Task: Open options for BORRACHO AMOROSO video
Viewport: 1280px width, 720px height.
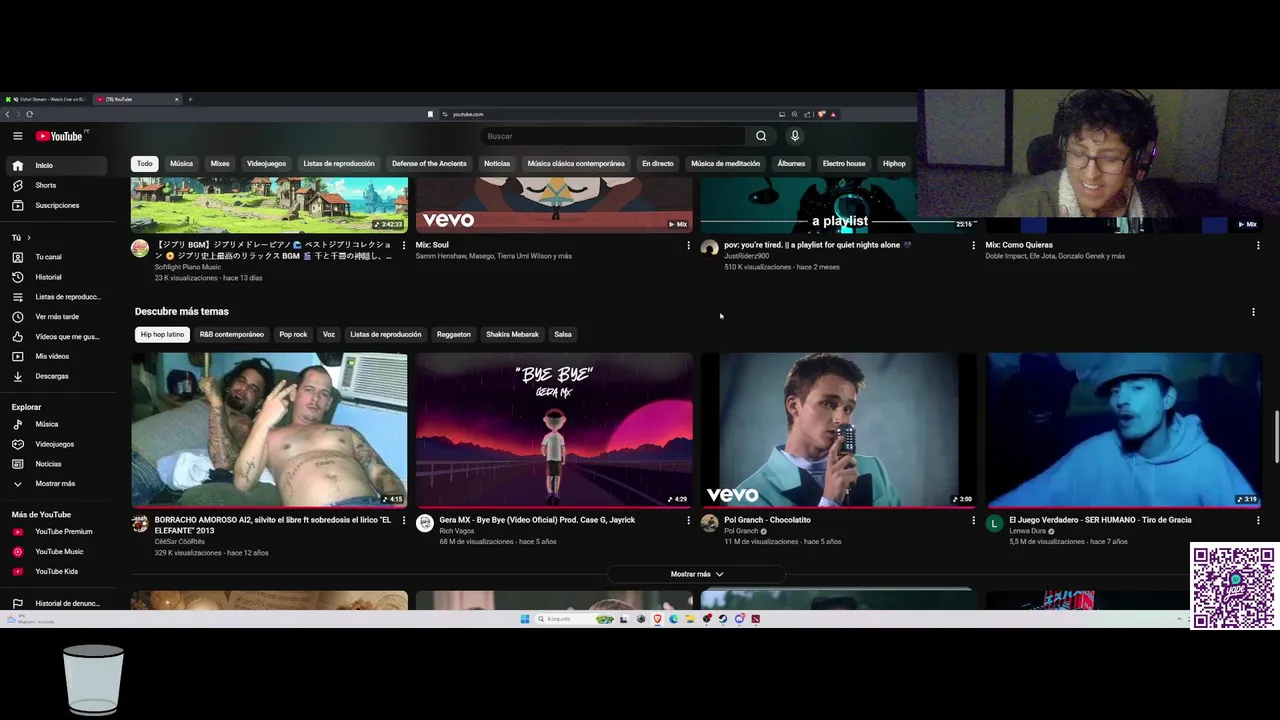Action: (x=404, y=520)
